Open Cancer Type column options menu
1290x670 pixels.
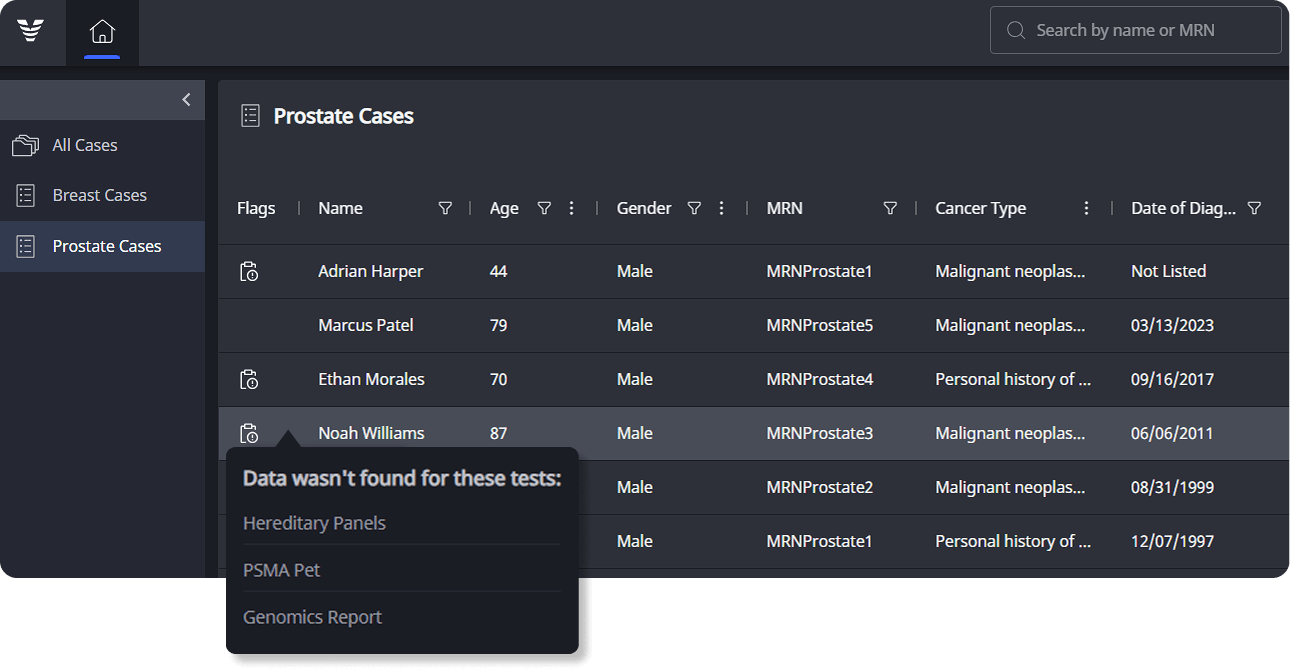point(1086,208)
